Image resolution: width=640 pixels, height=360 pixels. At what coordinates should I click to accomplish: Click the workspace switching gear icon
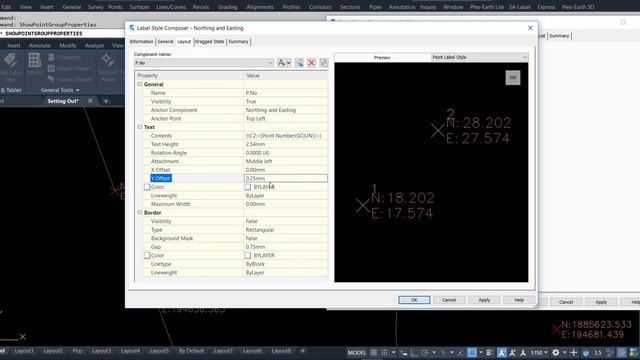556,353
